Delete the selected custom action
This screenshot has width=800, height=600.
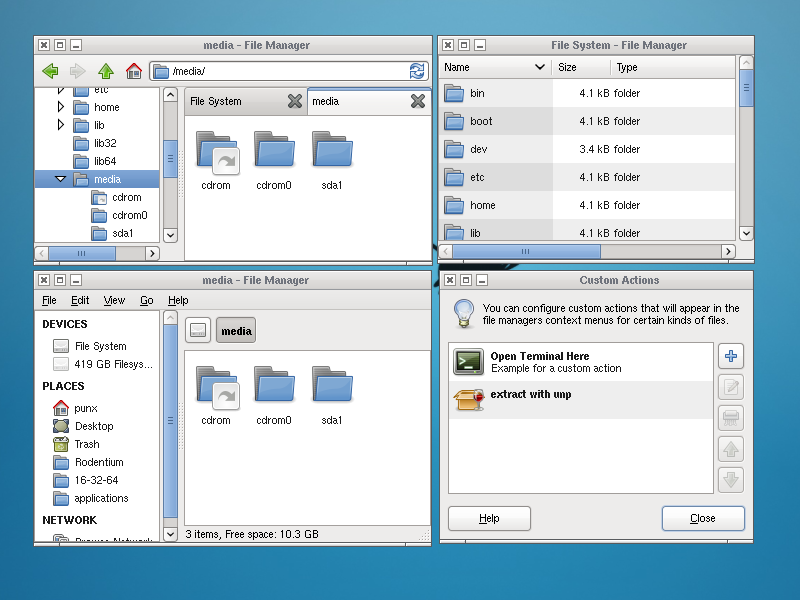(730, 417)
